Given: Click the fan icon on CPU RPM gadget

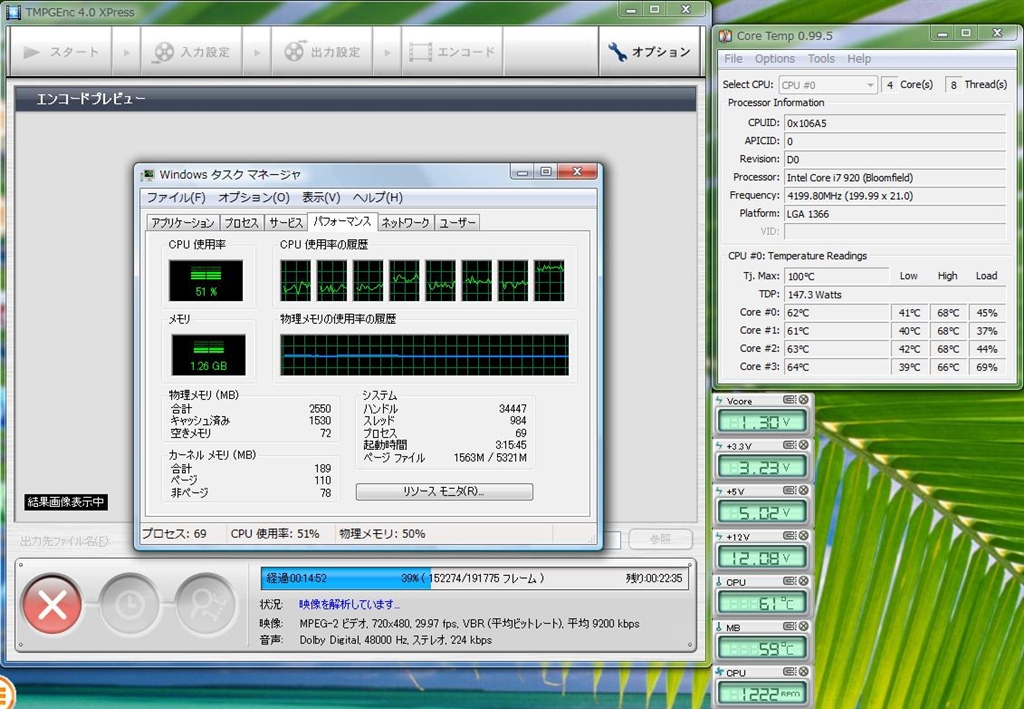Looking at the screenshot, I should 719,672.
